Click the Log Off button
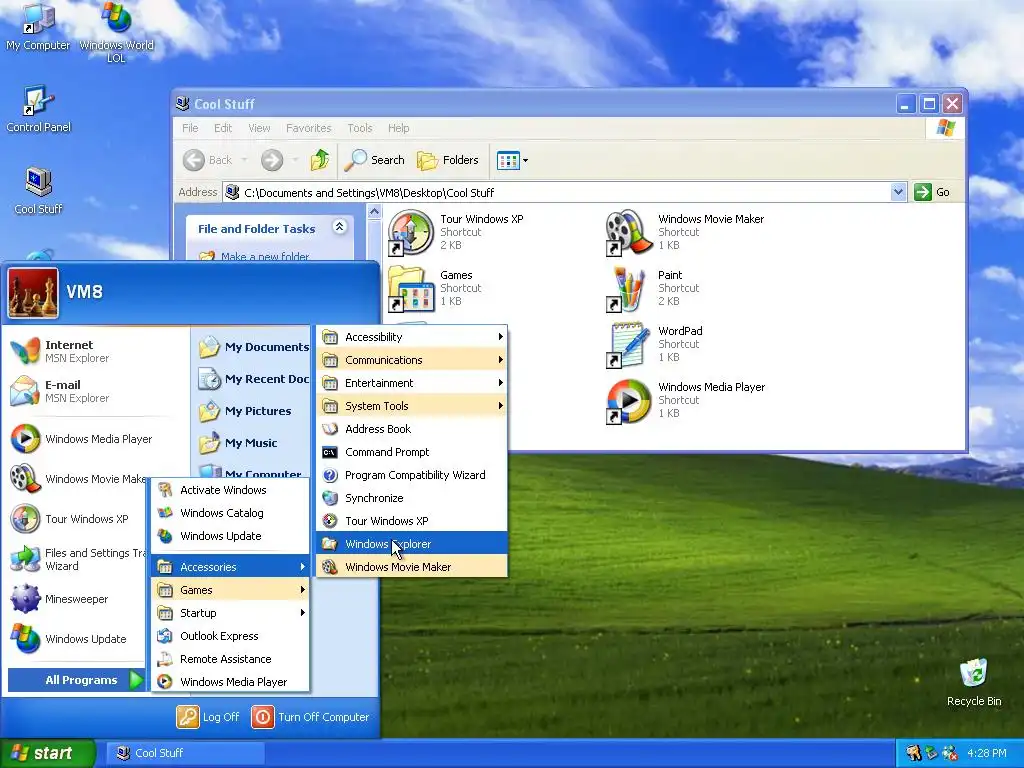This screenshot has height=768, width=1024. pos(208,717)
